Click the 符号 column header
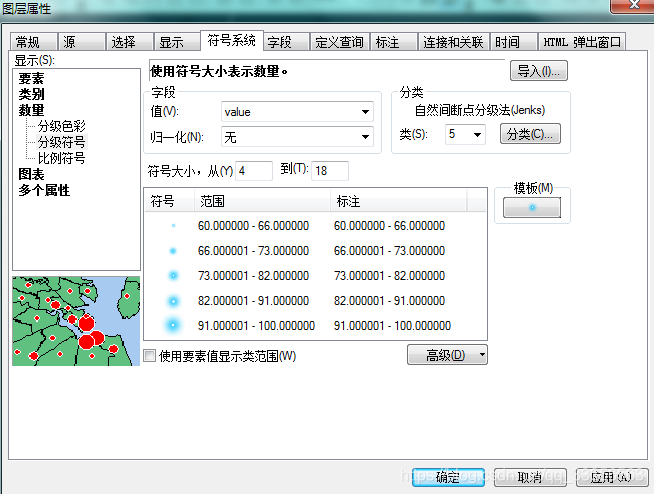This screenshot has width=654, height=494. [x=169, y=201]
